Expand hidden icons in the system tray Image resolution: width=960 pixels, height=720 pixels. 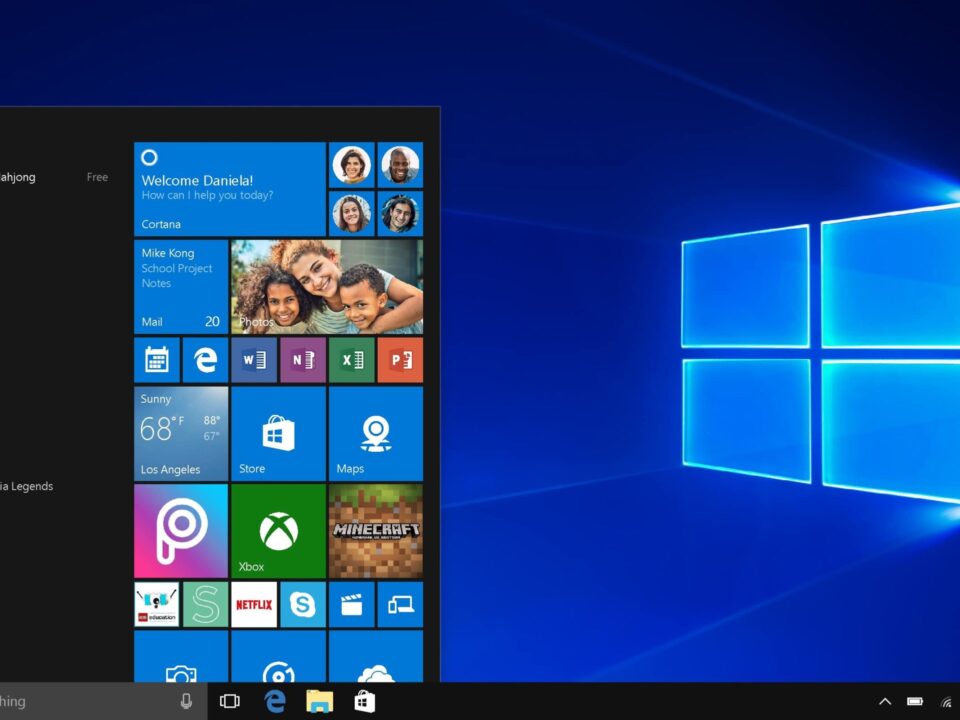point(885,701)
